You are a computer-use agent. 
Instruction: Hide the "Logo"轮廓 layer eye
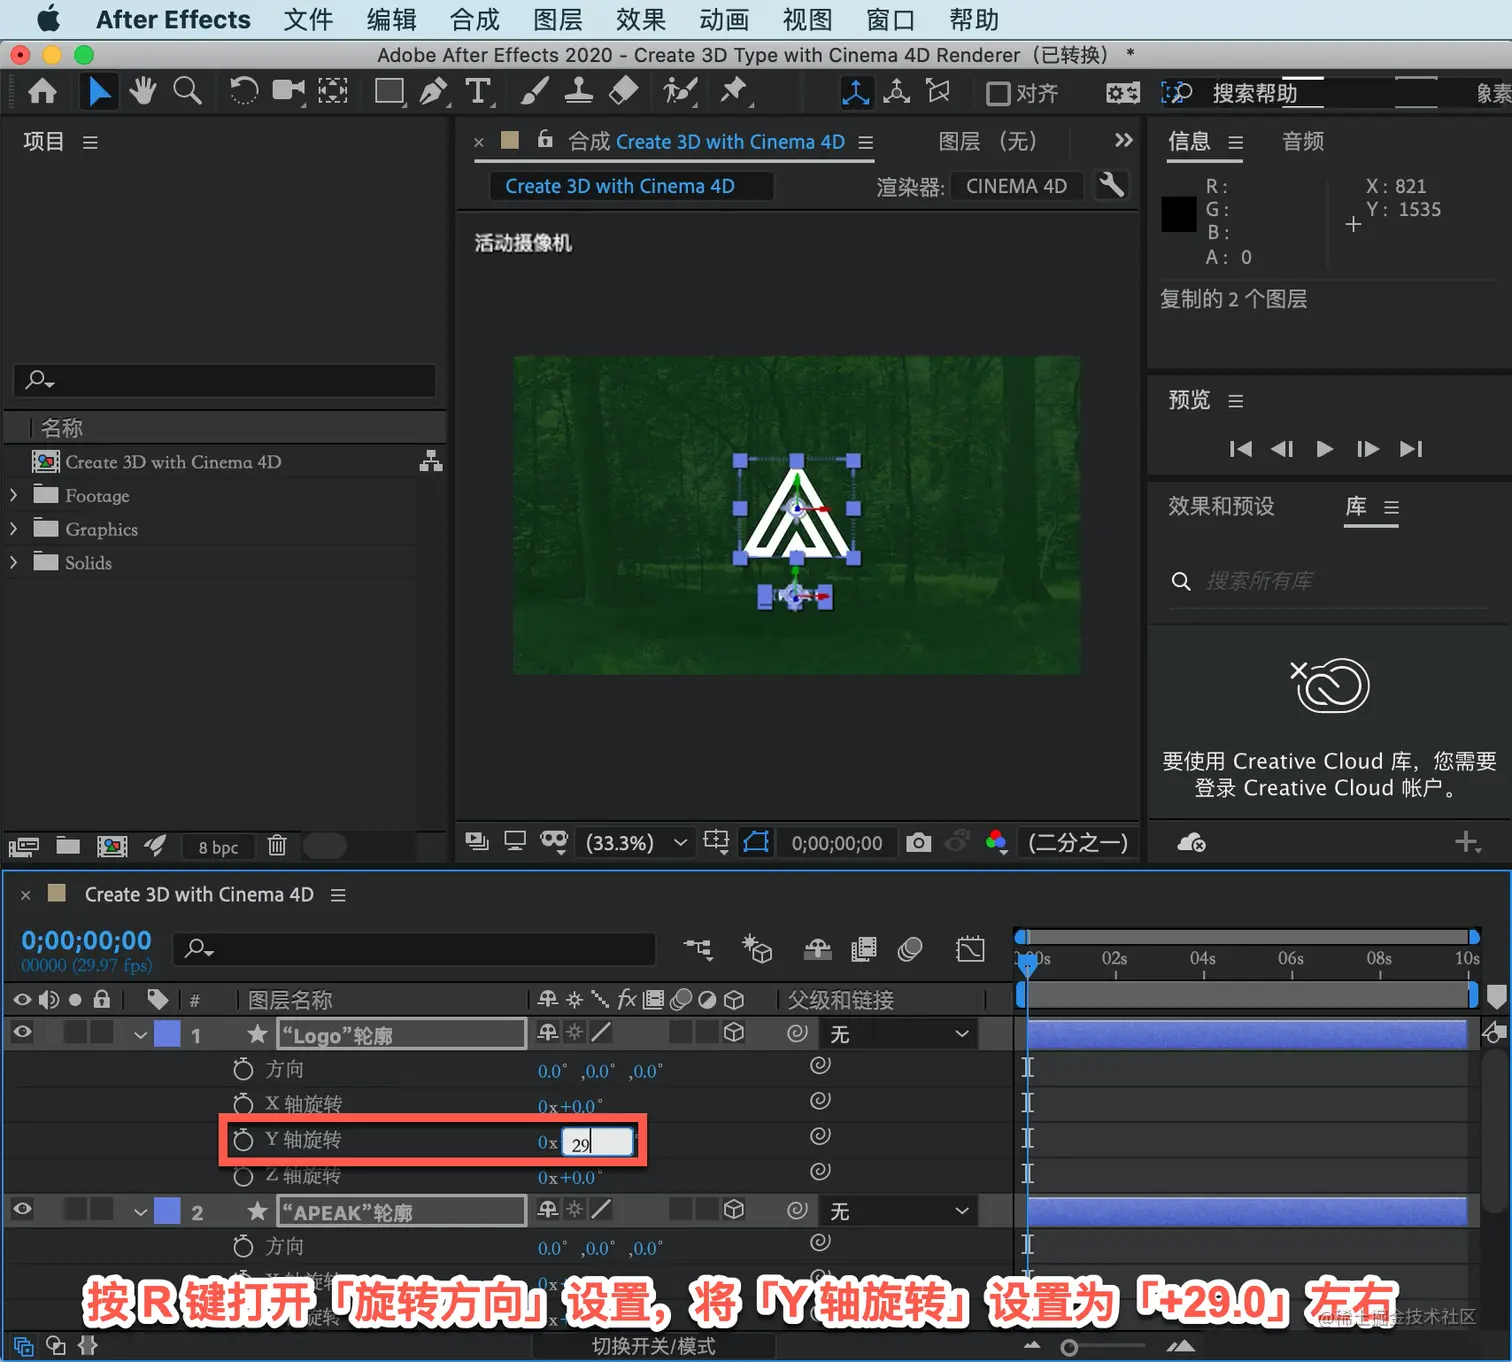(x=22, y=1033)
